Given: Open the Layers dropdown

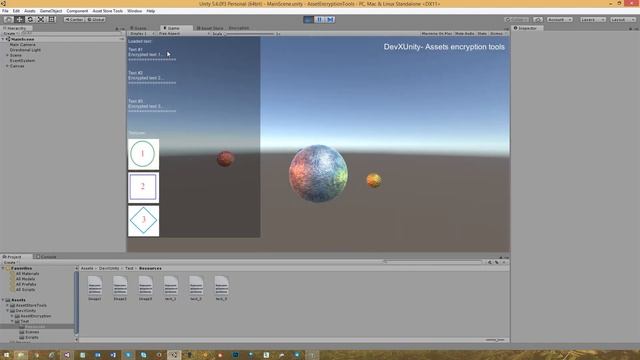Looking at the screenshot, I should tap(592, 19).
